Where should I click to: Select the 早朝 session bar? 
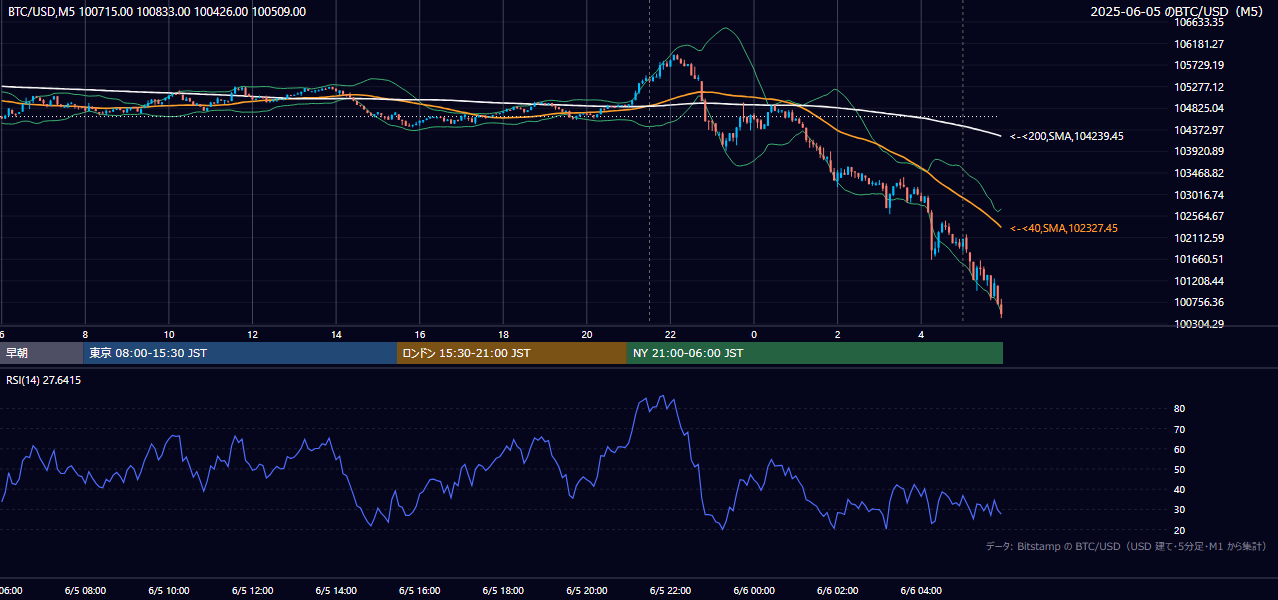tap(42, 353)
